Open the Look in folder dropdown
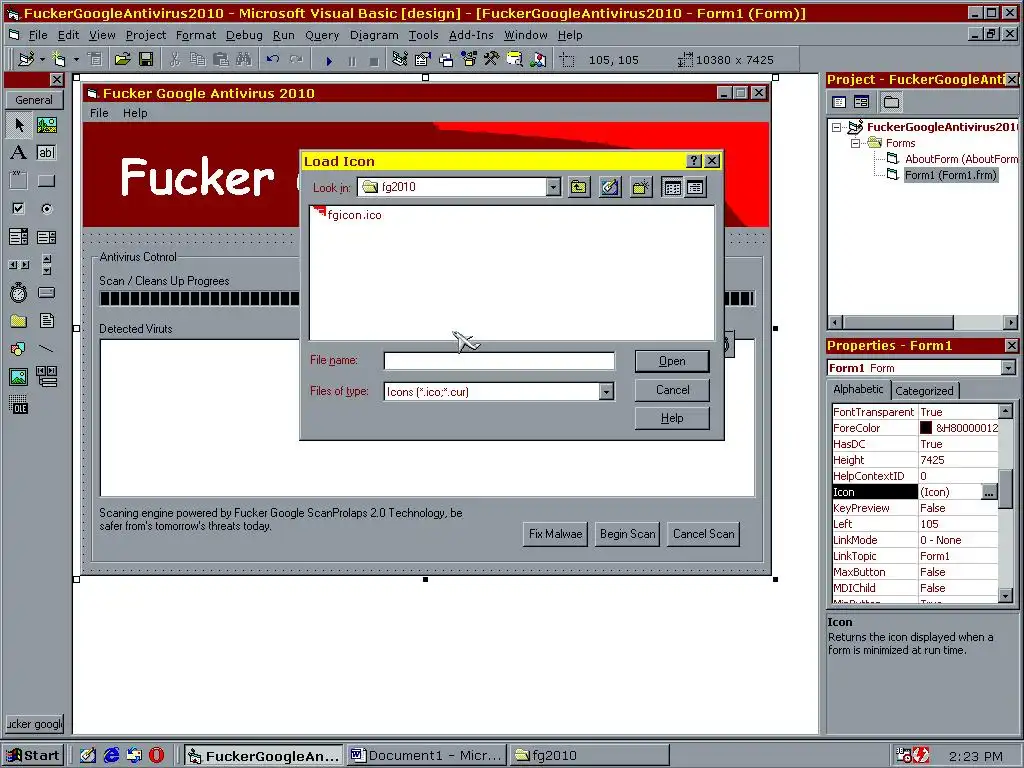The height and width of the screenshot is (768, 1024). pyautogui.click(x=553, y=187)
